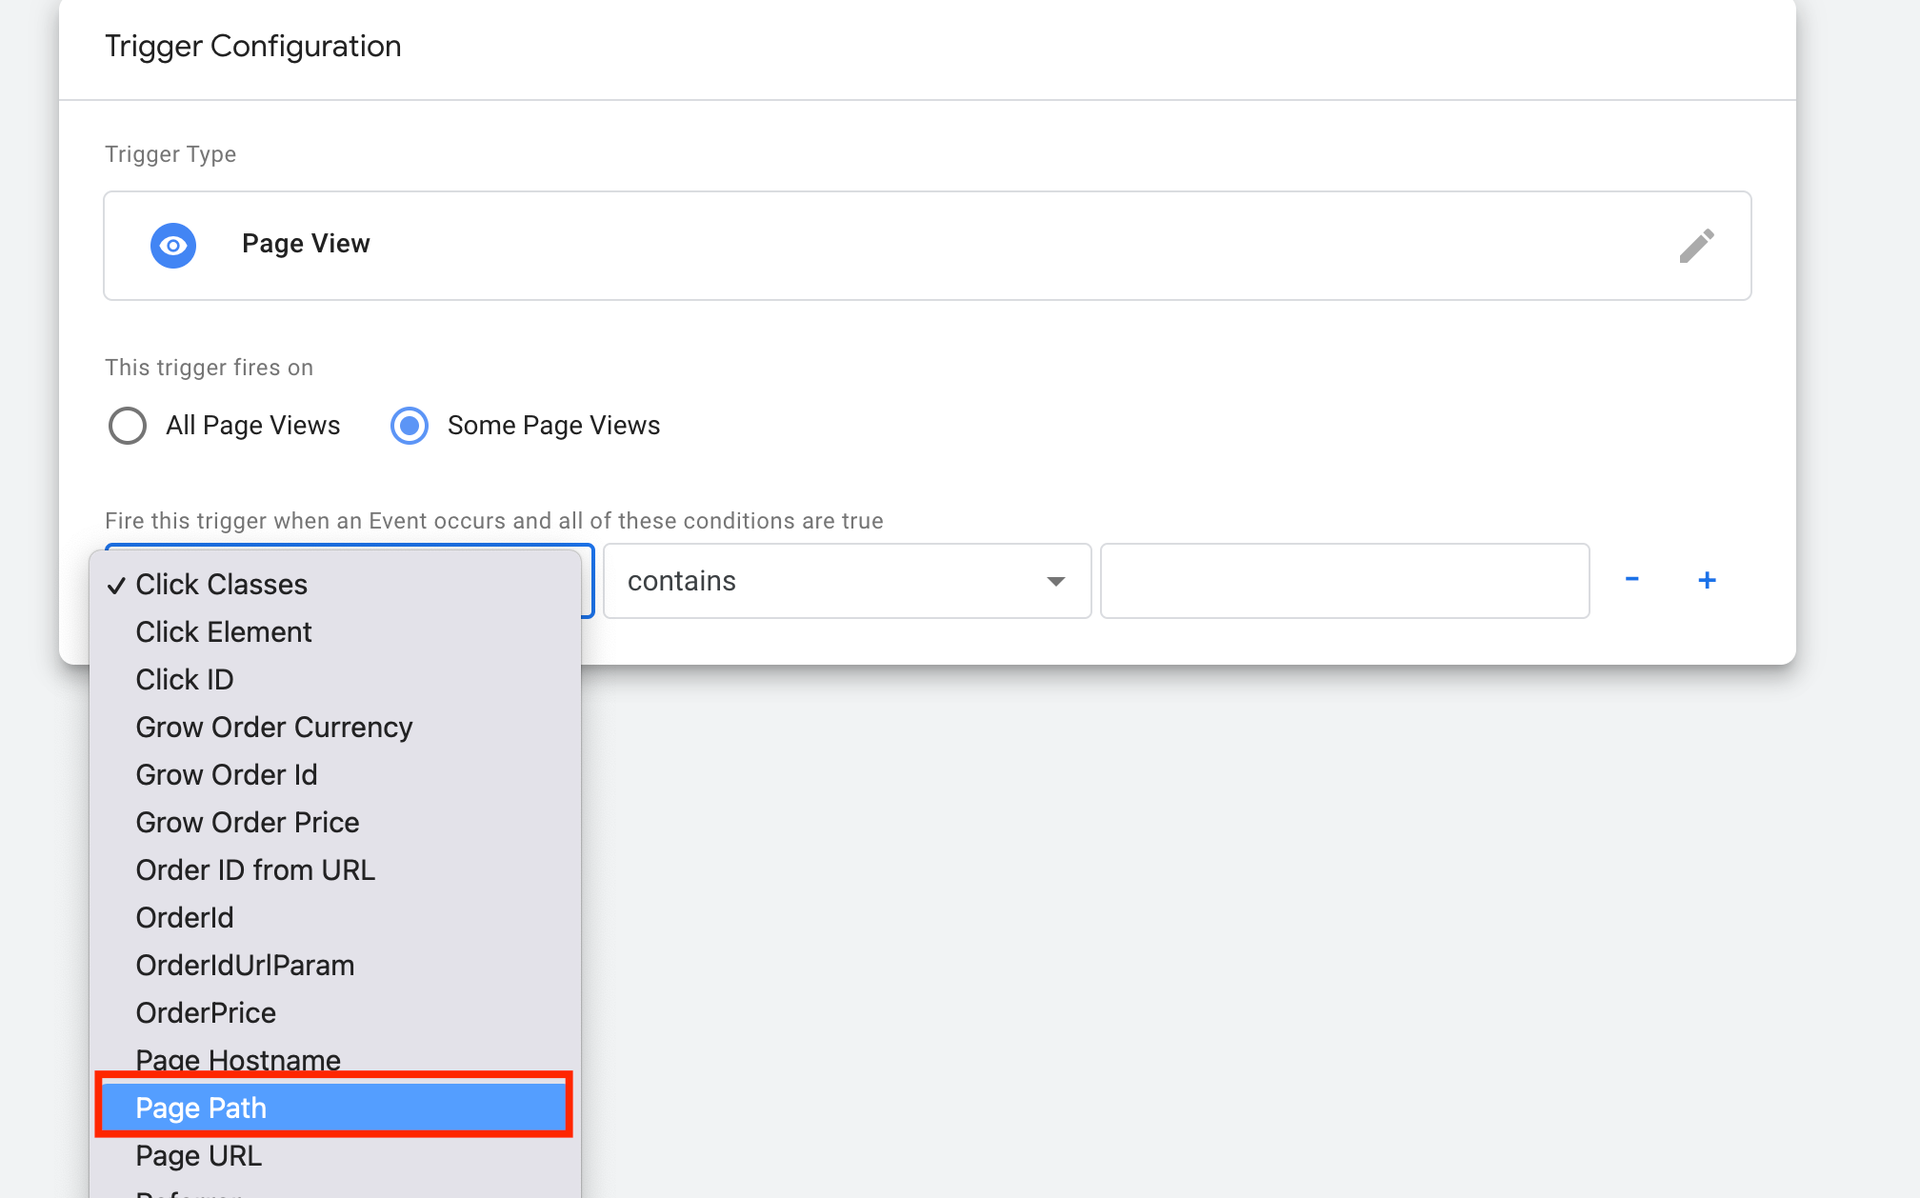This screenshot has height=1198, width=1920.
Task: Click the pencil edit icon for trigger type
Action: [x=1696, y=245]
